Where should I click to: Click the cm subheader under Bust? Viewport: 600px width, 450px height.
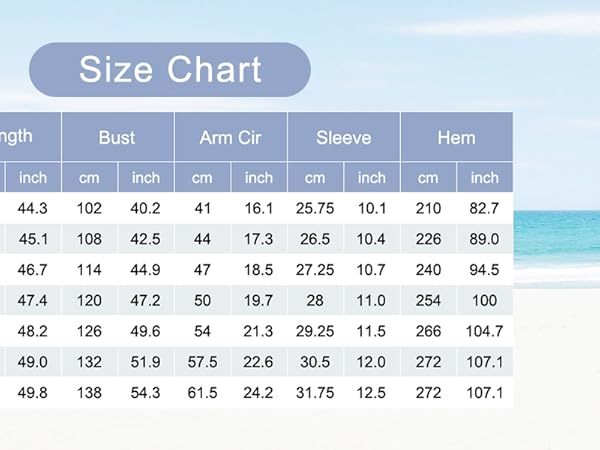click(x=90, y=178)
